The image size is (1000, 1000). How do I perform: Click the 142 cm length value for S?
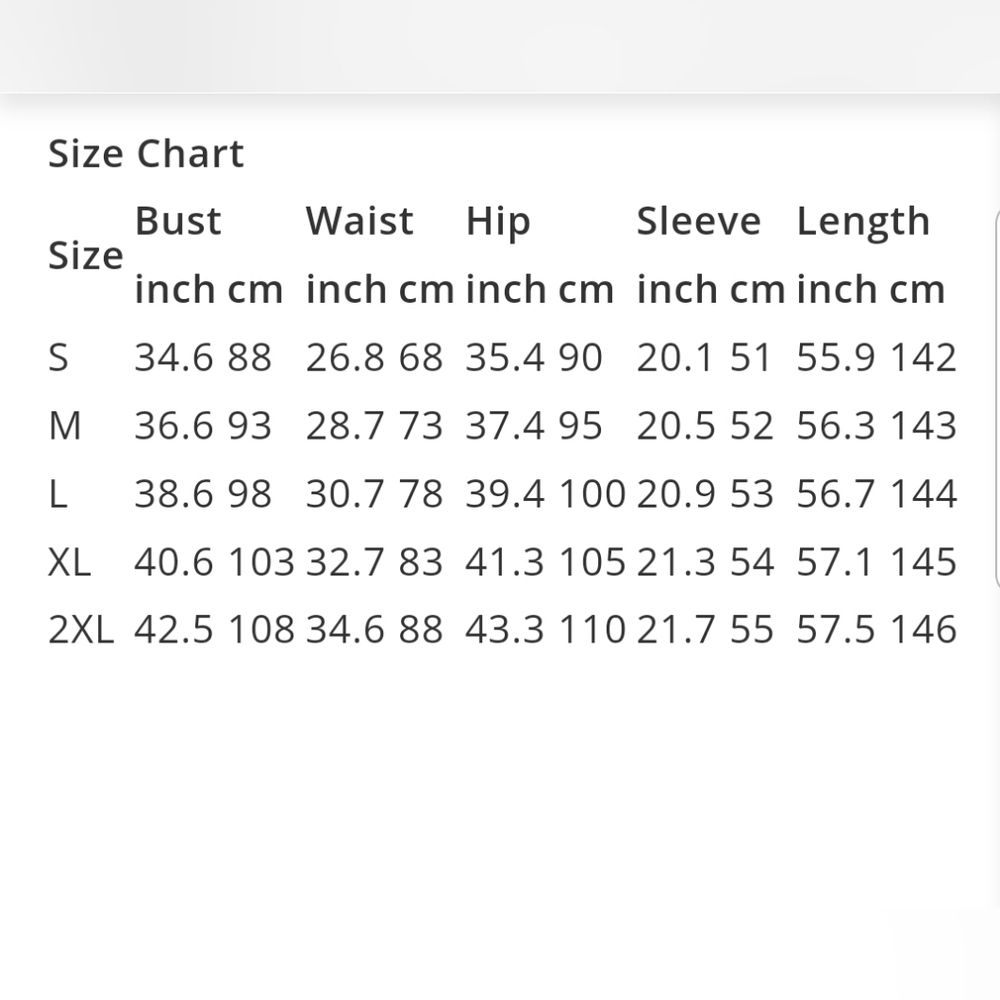923,358
